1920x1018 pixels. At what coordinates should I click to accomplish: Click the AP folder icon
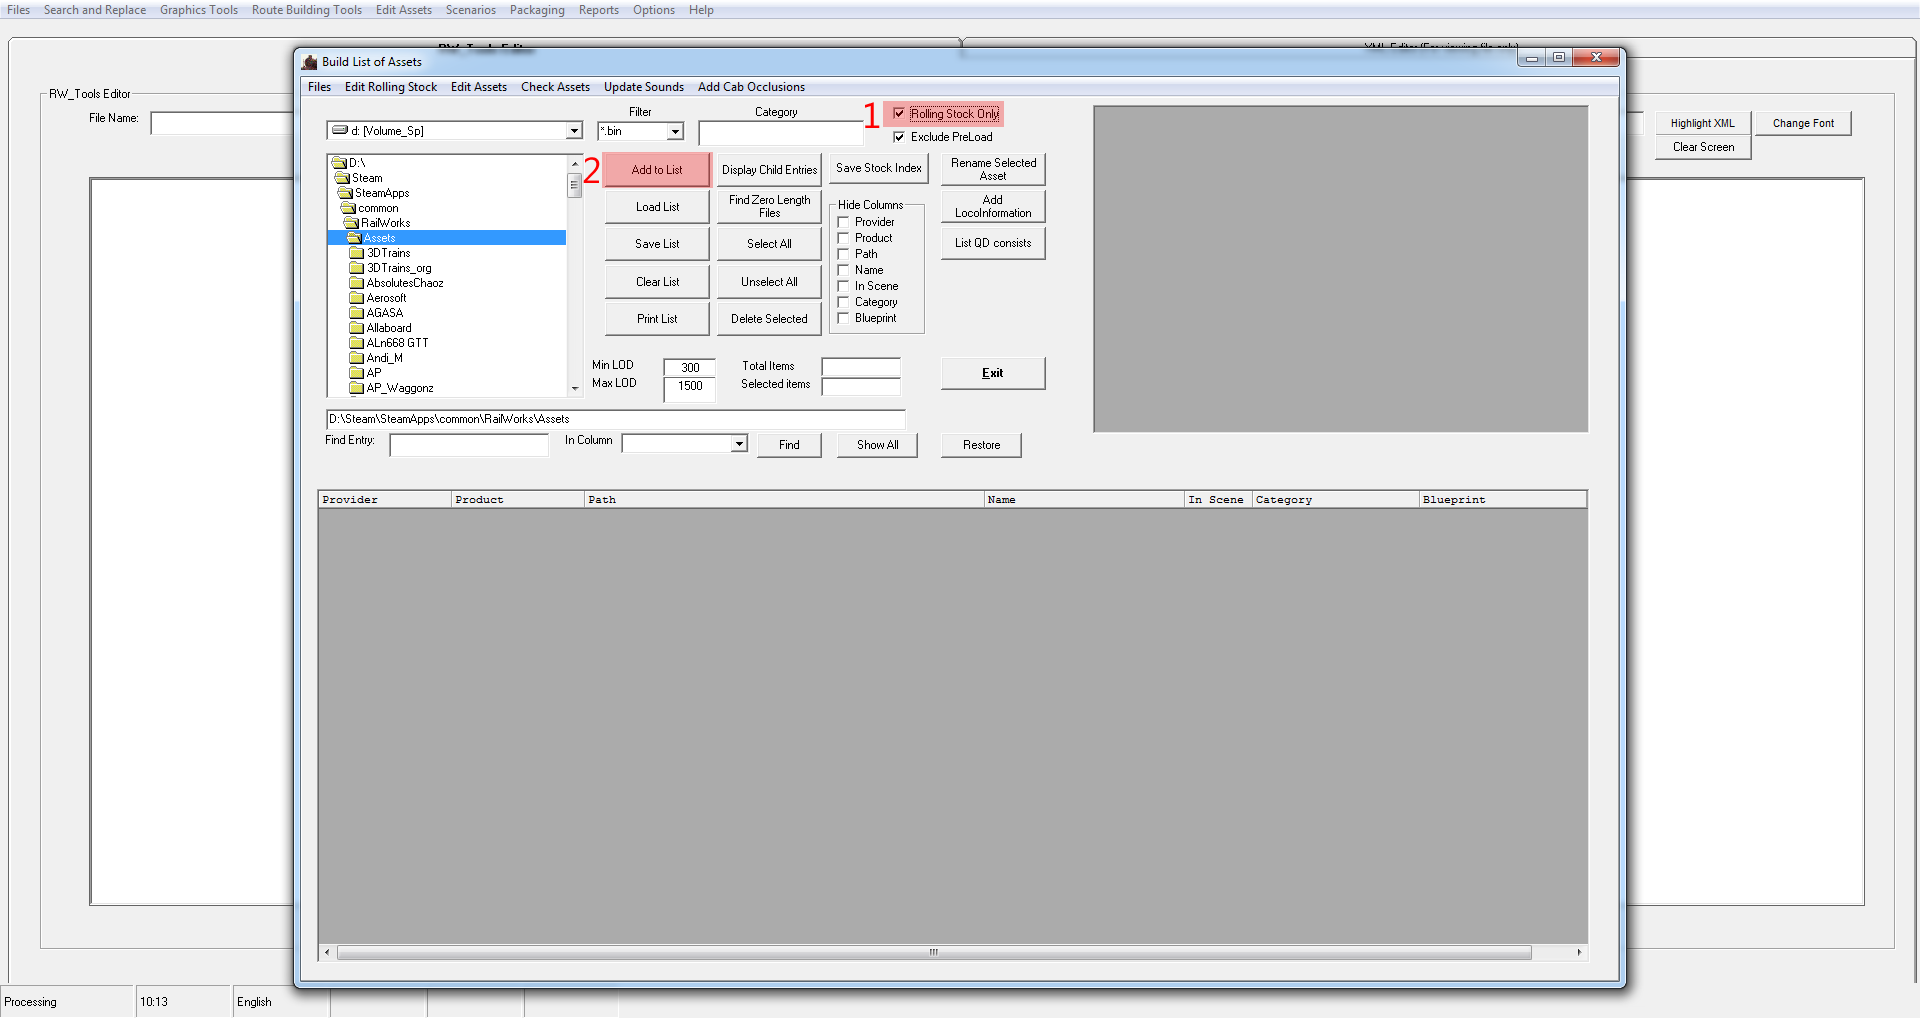tap(357, 373)
